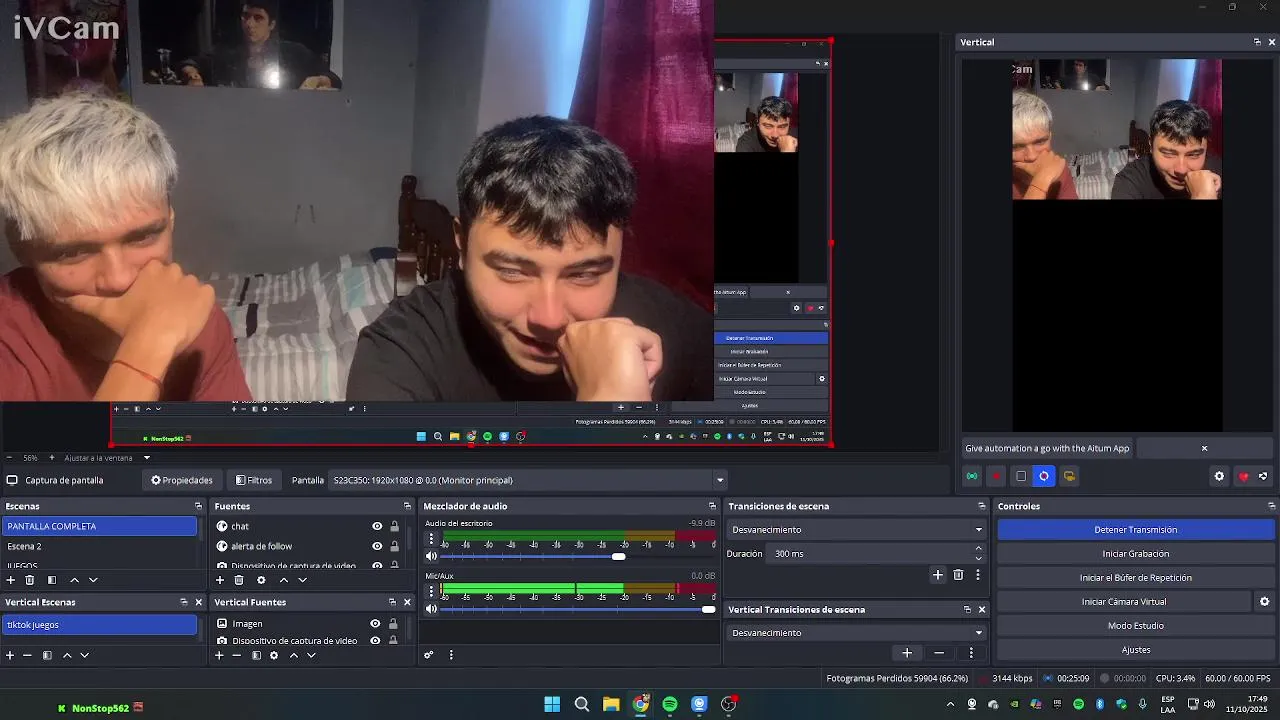Move source up in Fuentes toolbar
Viewport: 1280px width, 720px height.
pos(284,580)
